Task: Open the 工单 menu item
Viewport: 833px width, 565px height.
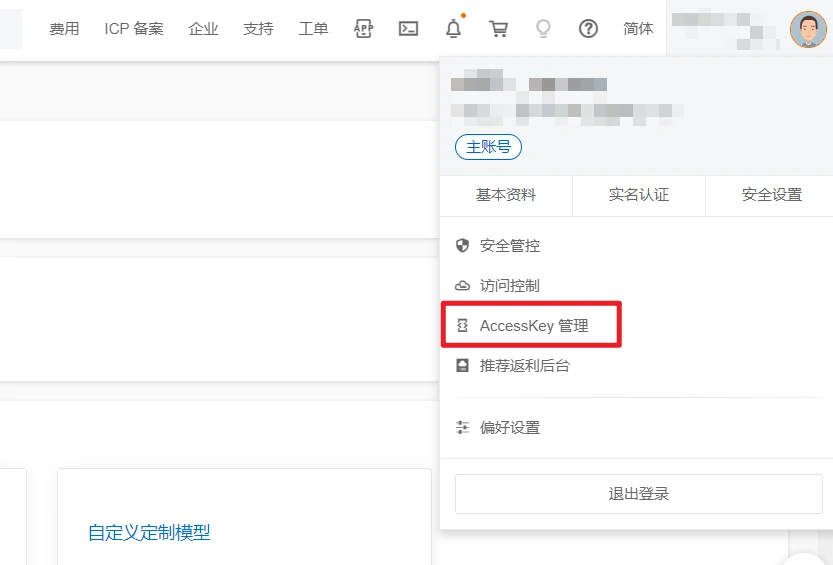Action: coord(313,29)
